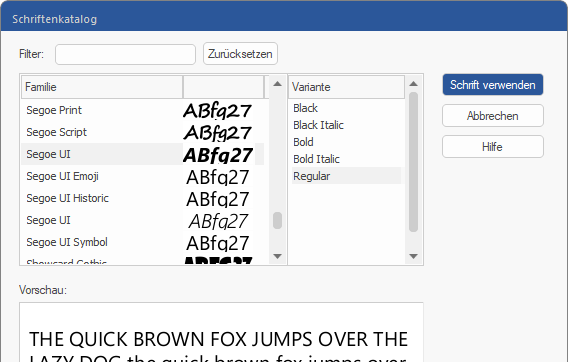Click Segoe UI Historic preview sample
The width and height of the screenshot is (568, 362).
click(x=218, y=199)
